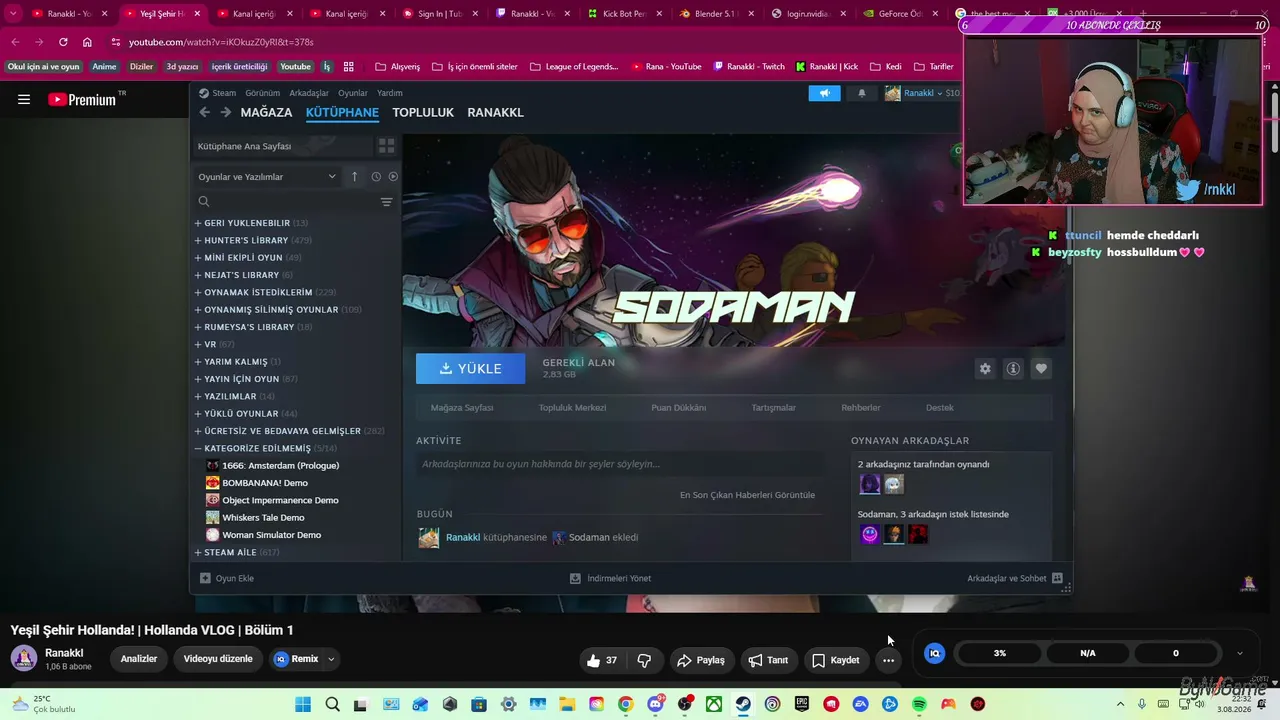
Task: Open Steam from the Windows taskbar
Action: click(x=743, y=704)
